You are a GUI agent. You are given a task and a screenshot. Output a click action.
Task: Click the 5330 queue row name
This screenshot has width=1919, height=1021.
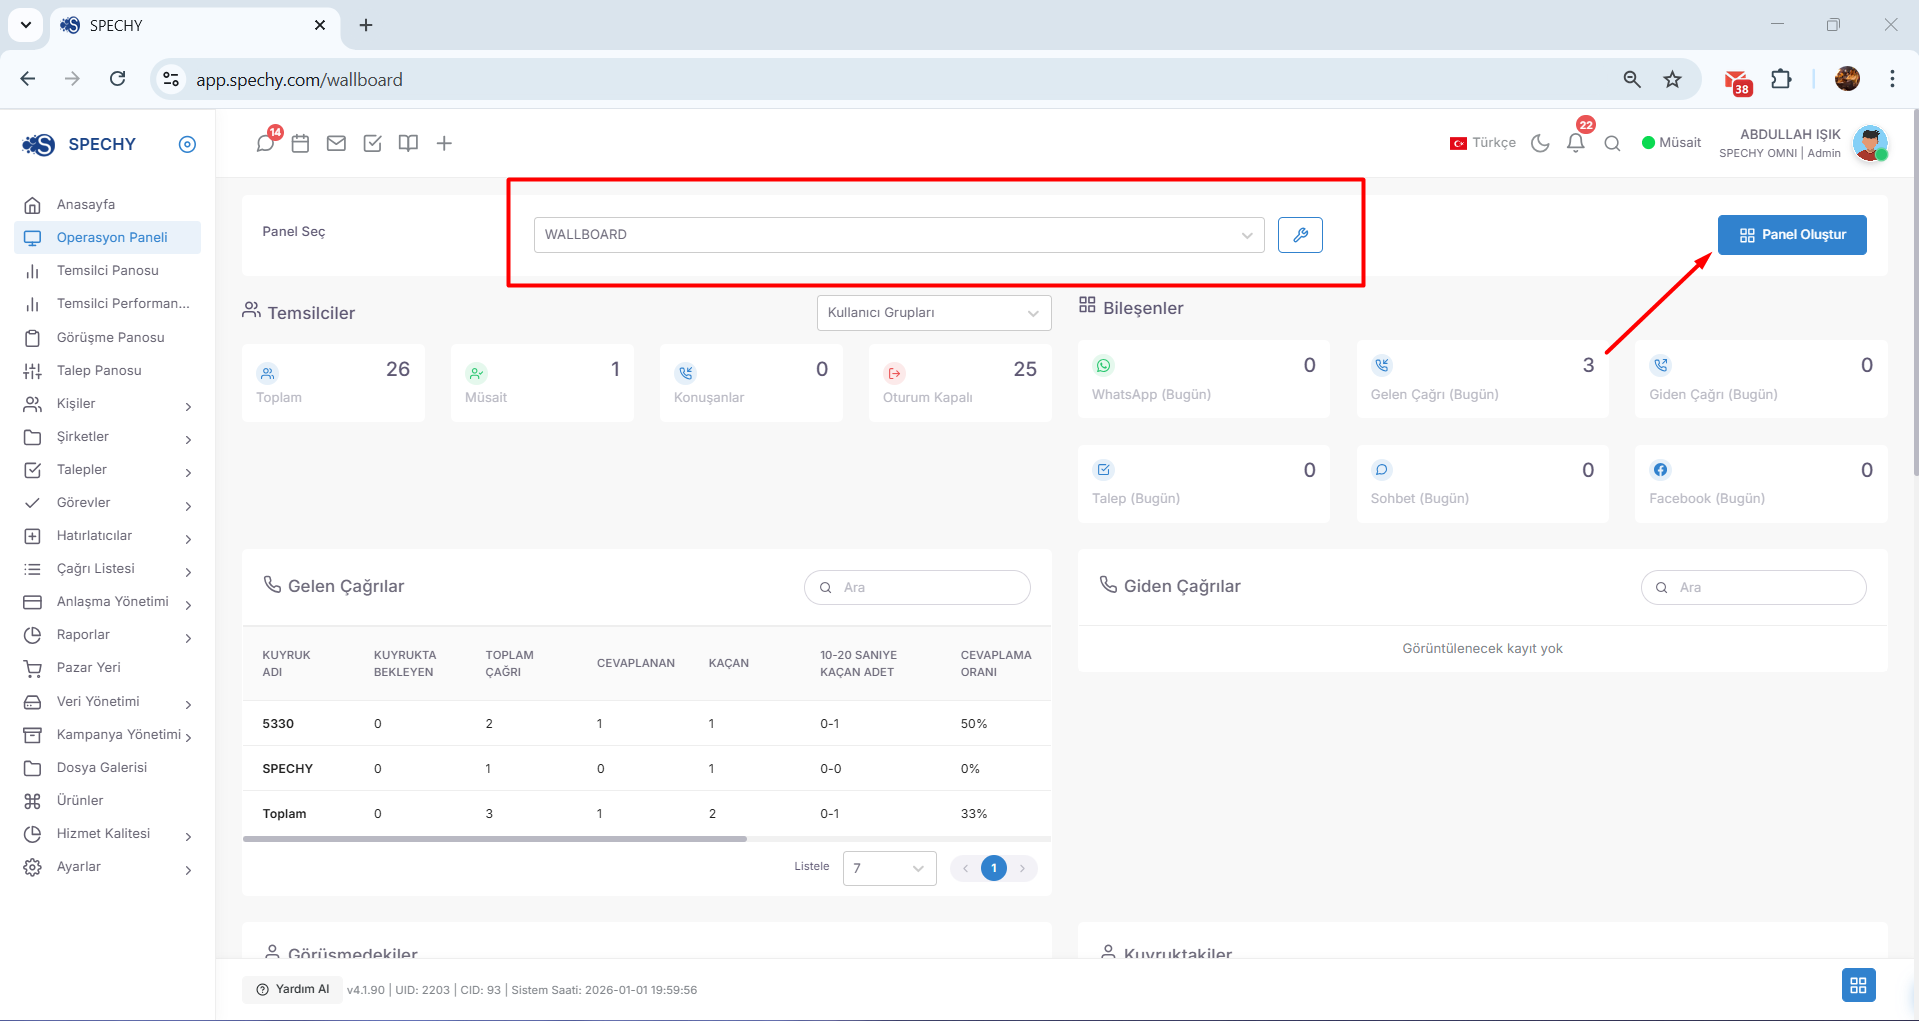278,724
